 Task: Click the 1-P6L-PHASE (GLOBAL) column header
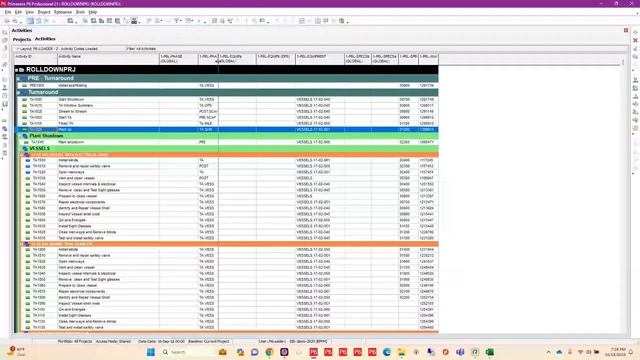tap(179, 59)
